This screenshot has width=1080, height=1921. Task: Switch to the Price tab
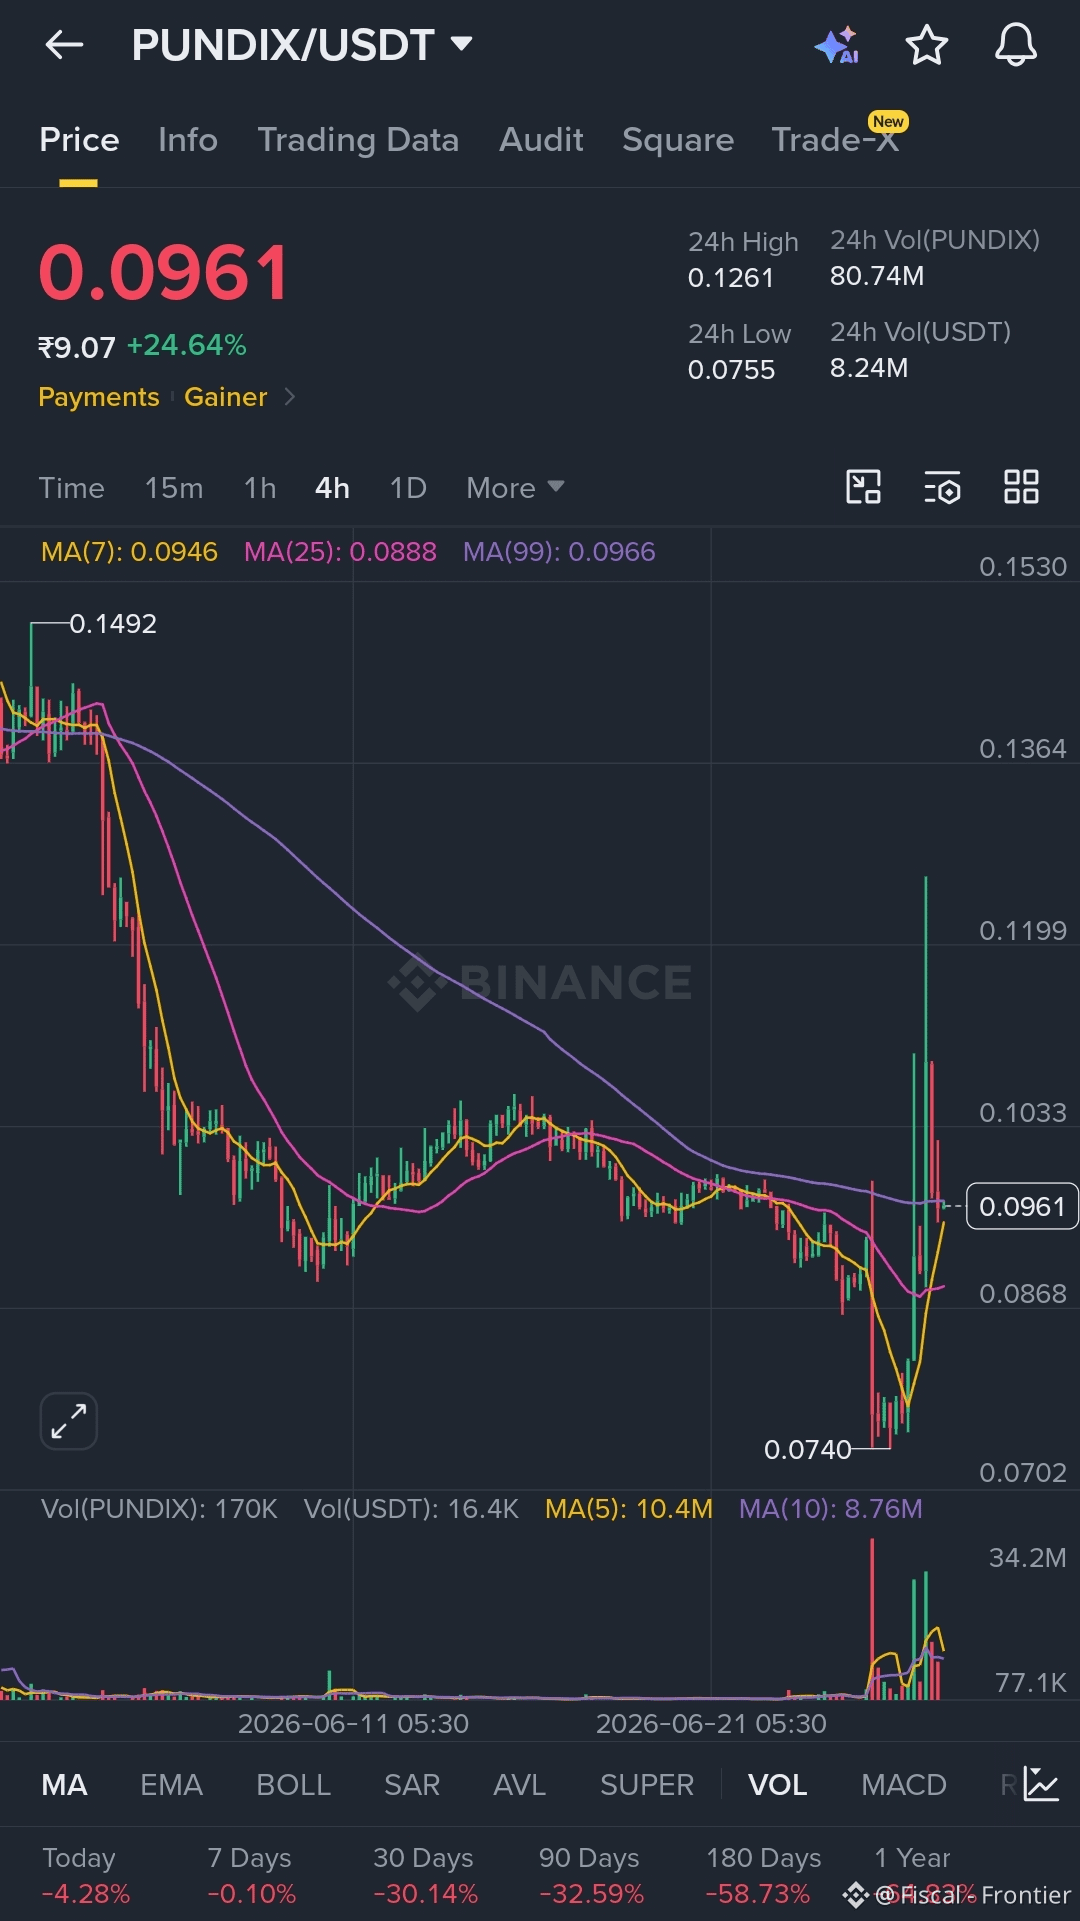79,140
